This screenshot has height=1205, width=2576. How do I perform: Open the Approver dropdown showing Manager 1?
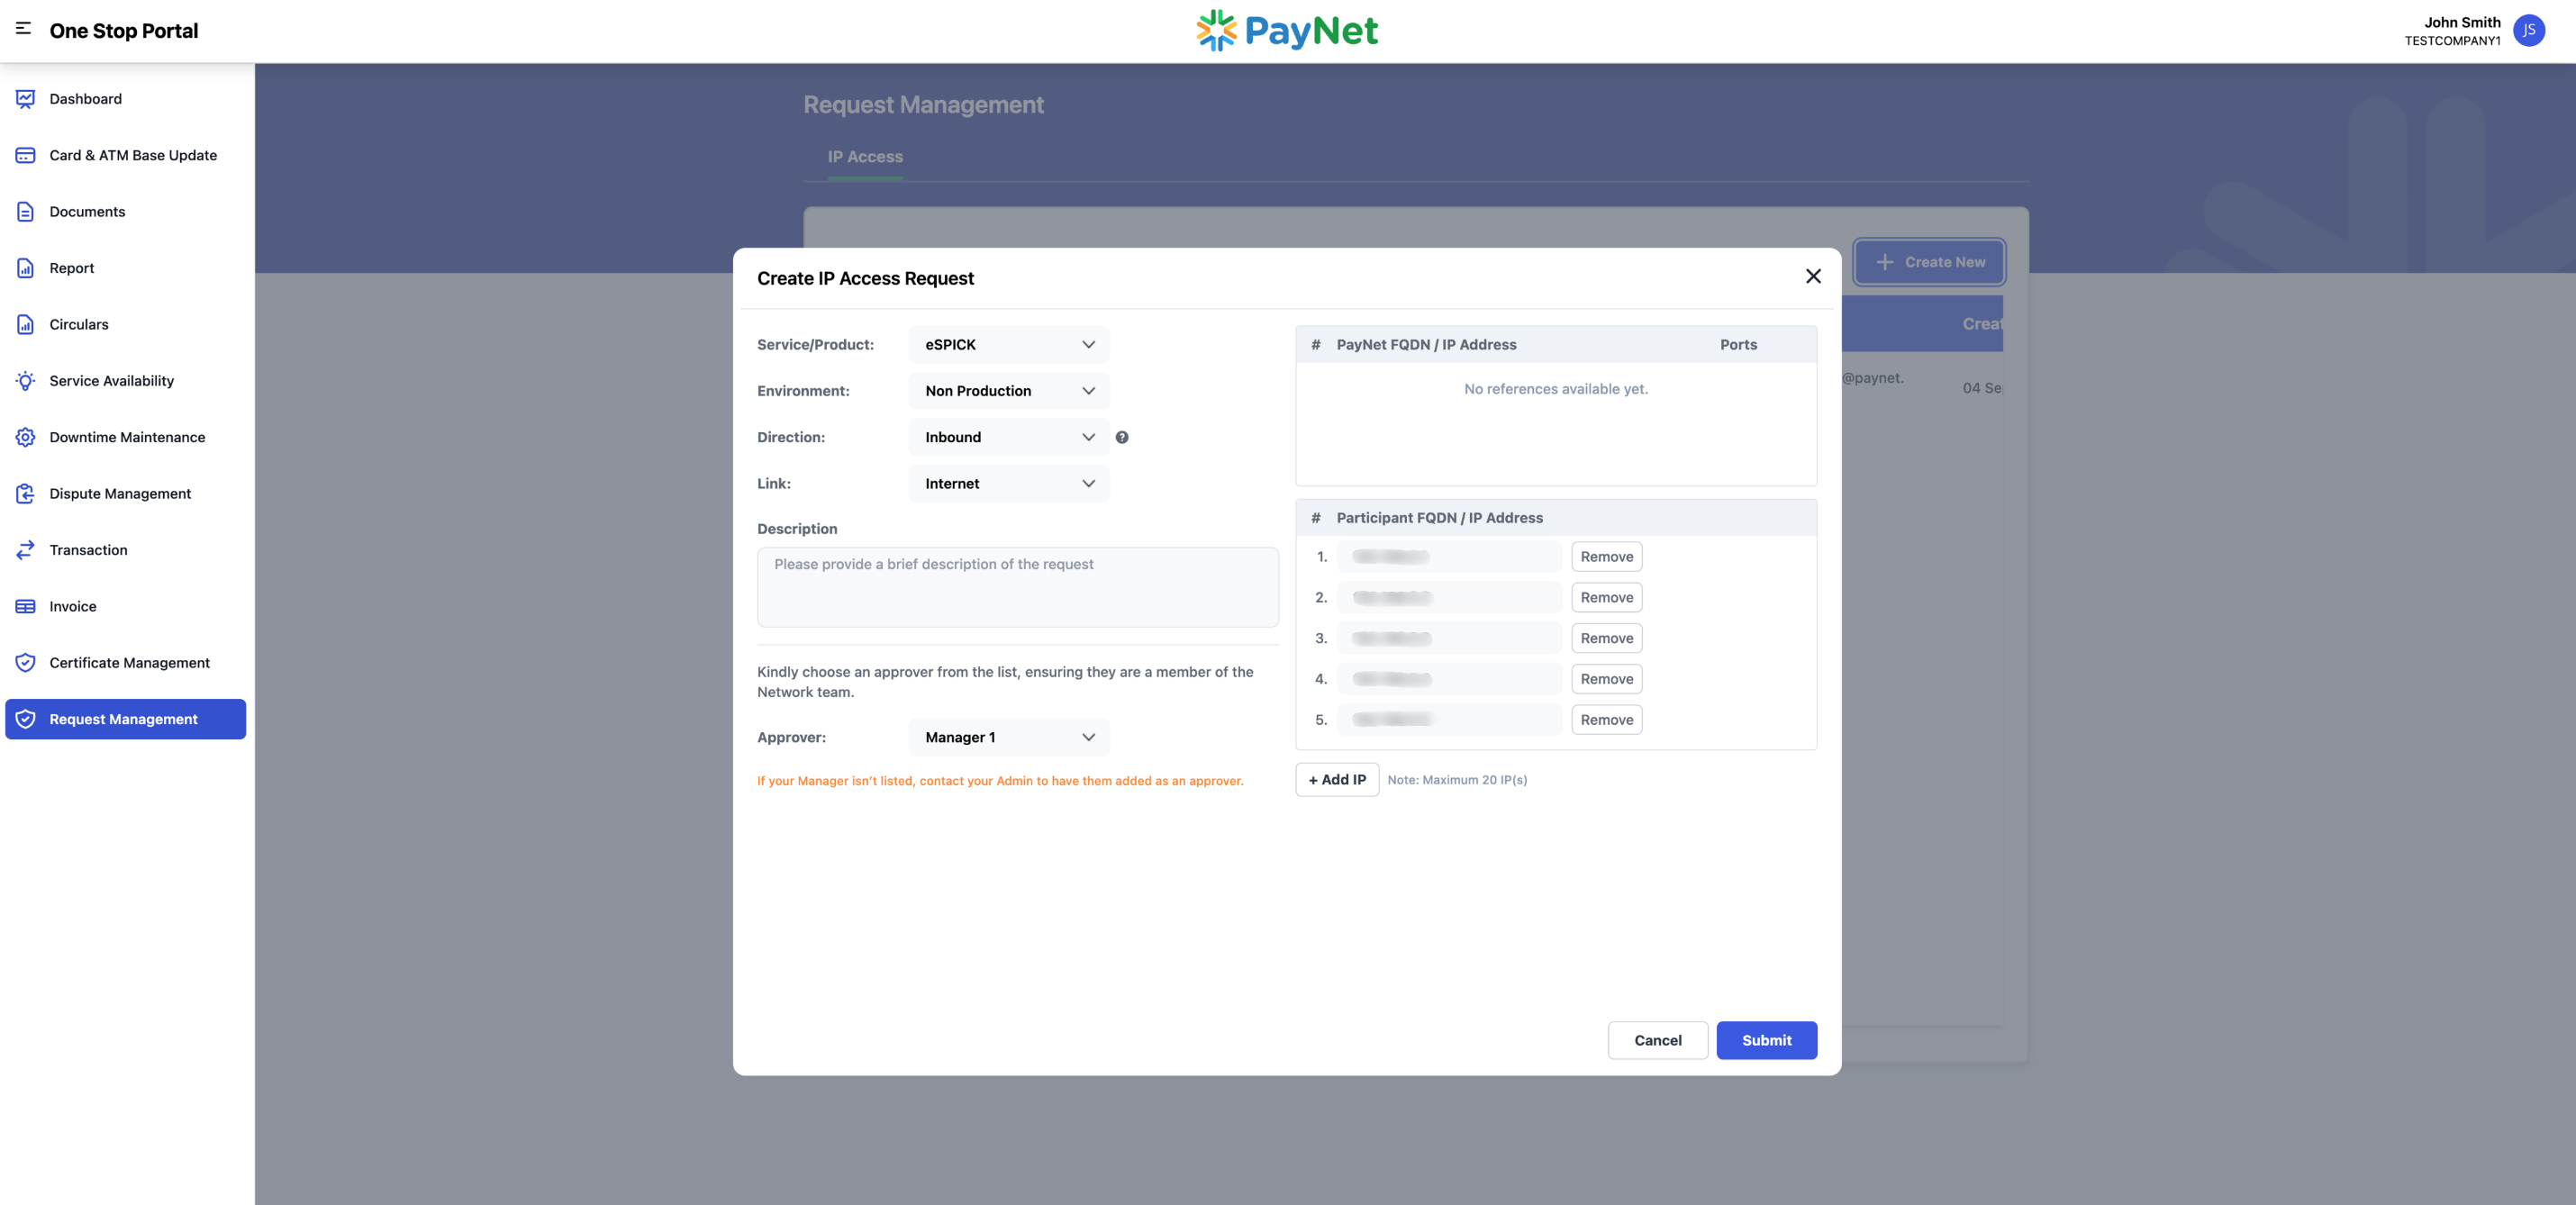pyautogui.click(x=1007, y=737)
